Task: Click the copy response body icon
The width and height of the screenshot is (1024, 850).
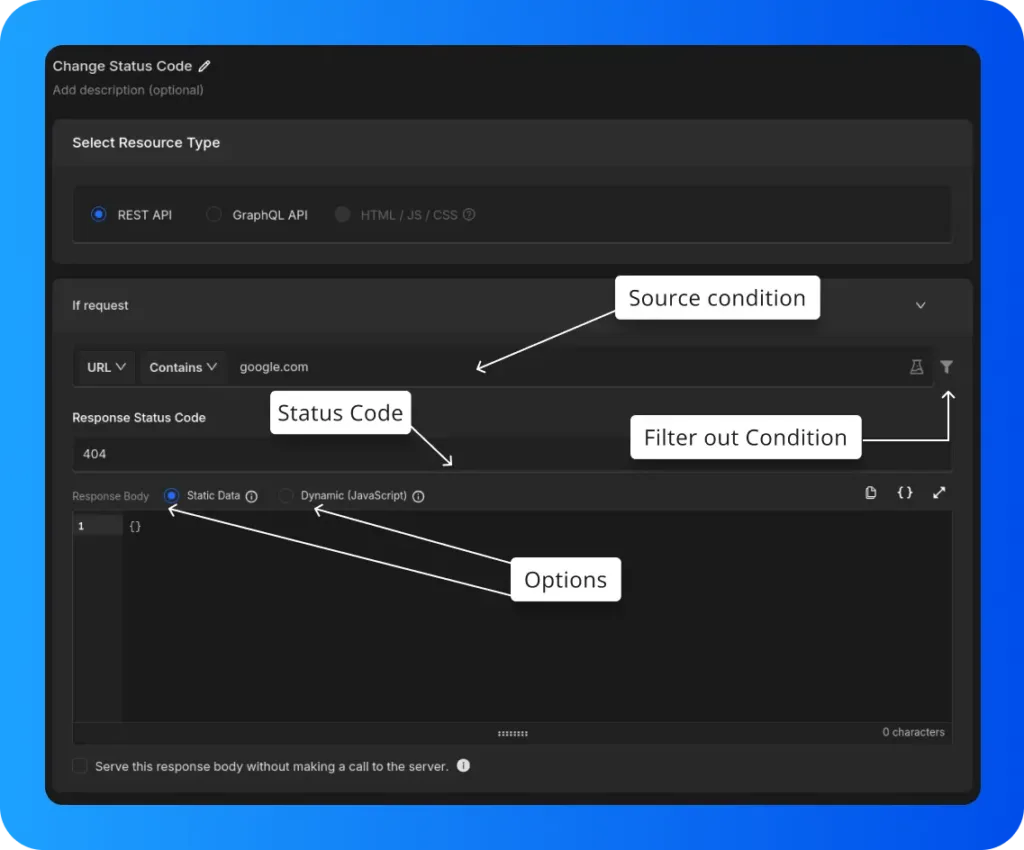Action: (x=871, y=492)
